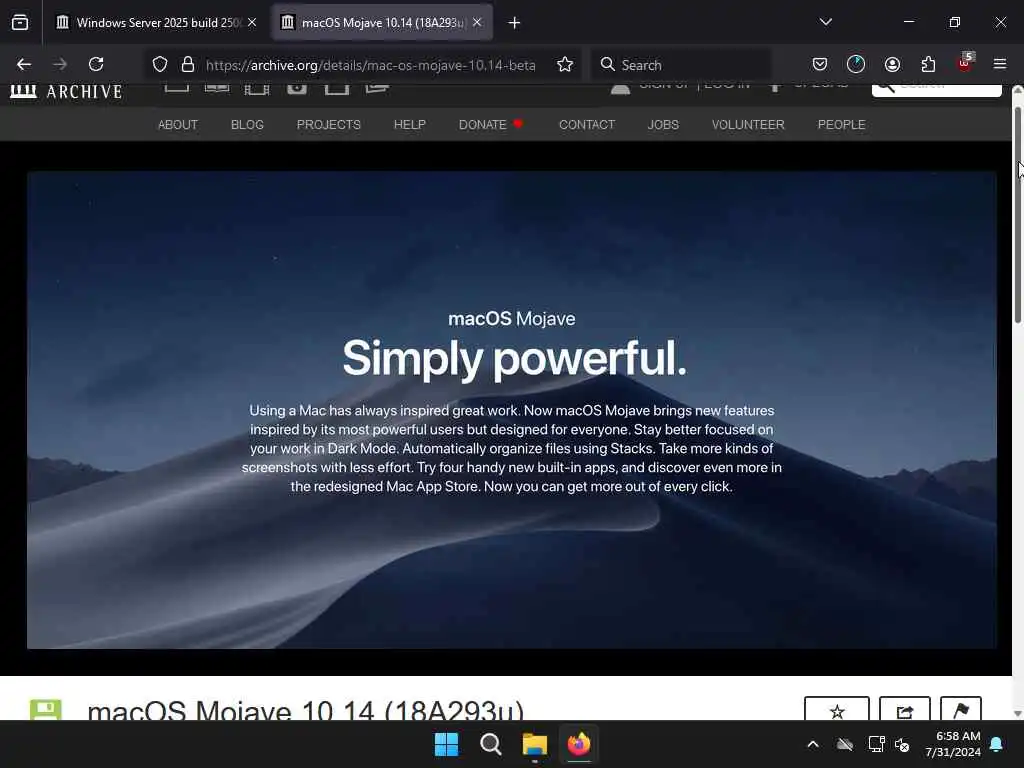Click the macOS Mojave 10.14 (18A293u) title
The width and height of the screenshot is (1024, 768).
[x=306, y=711]
